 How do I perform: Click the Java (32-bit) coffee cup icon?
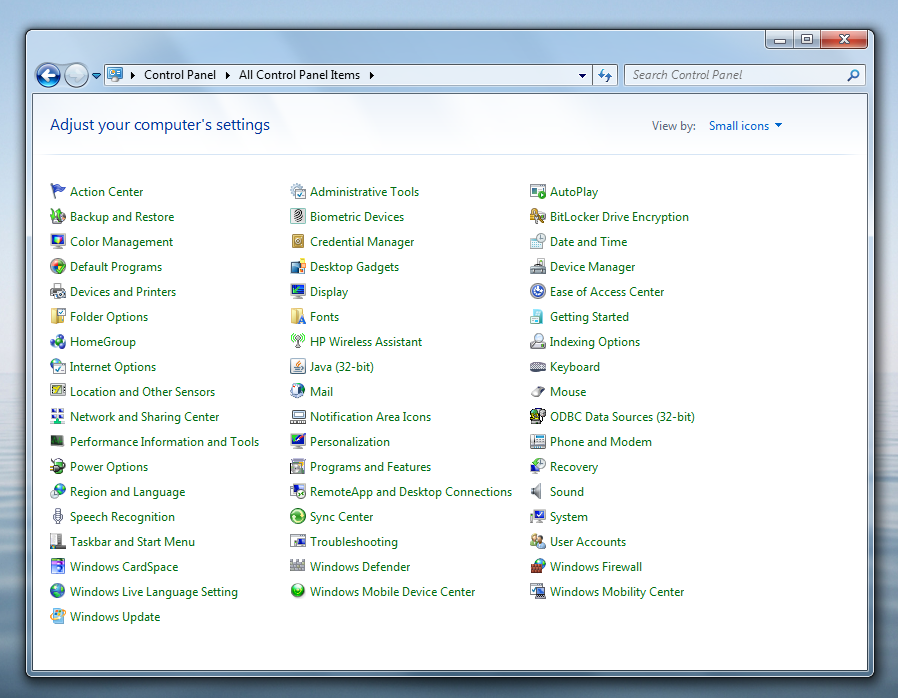(298, 367)
